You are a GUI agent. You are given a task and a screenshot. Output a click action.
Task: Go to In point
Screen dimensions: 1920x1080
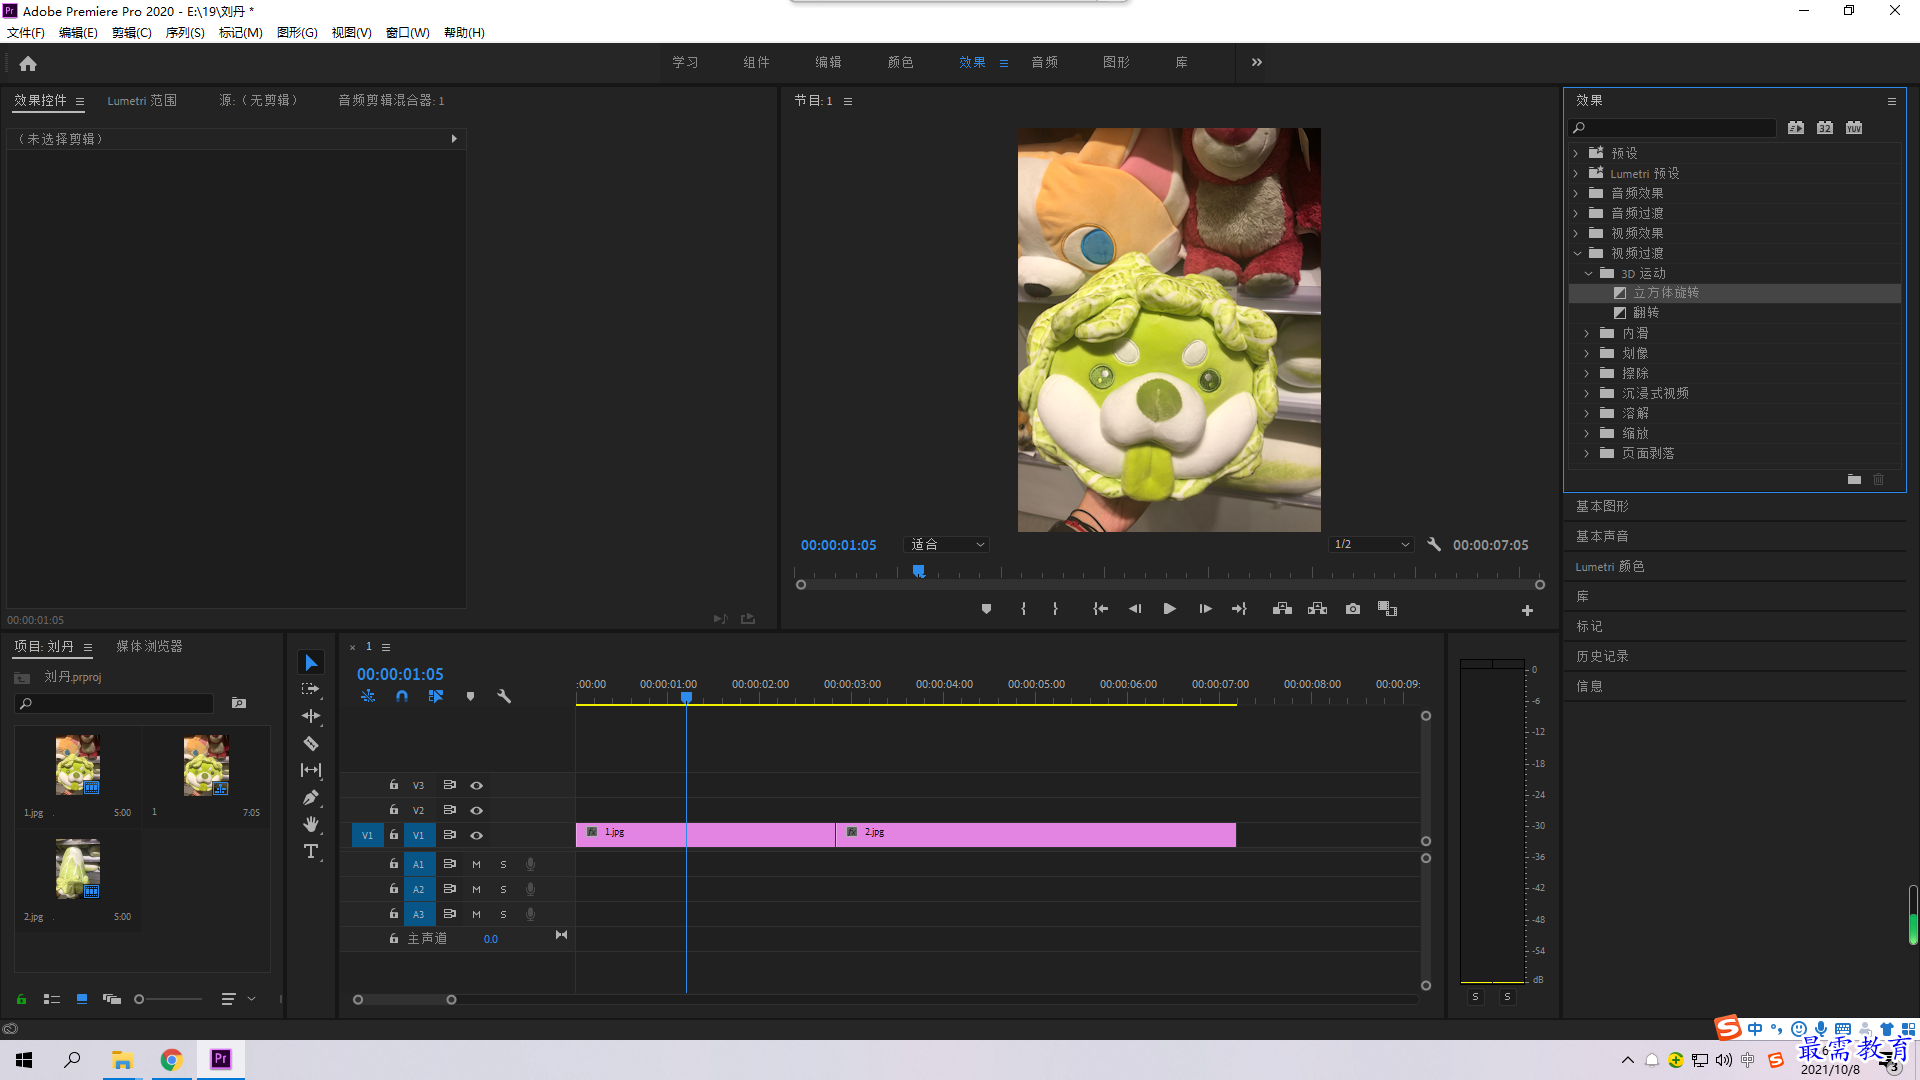tap(1100, 609)
